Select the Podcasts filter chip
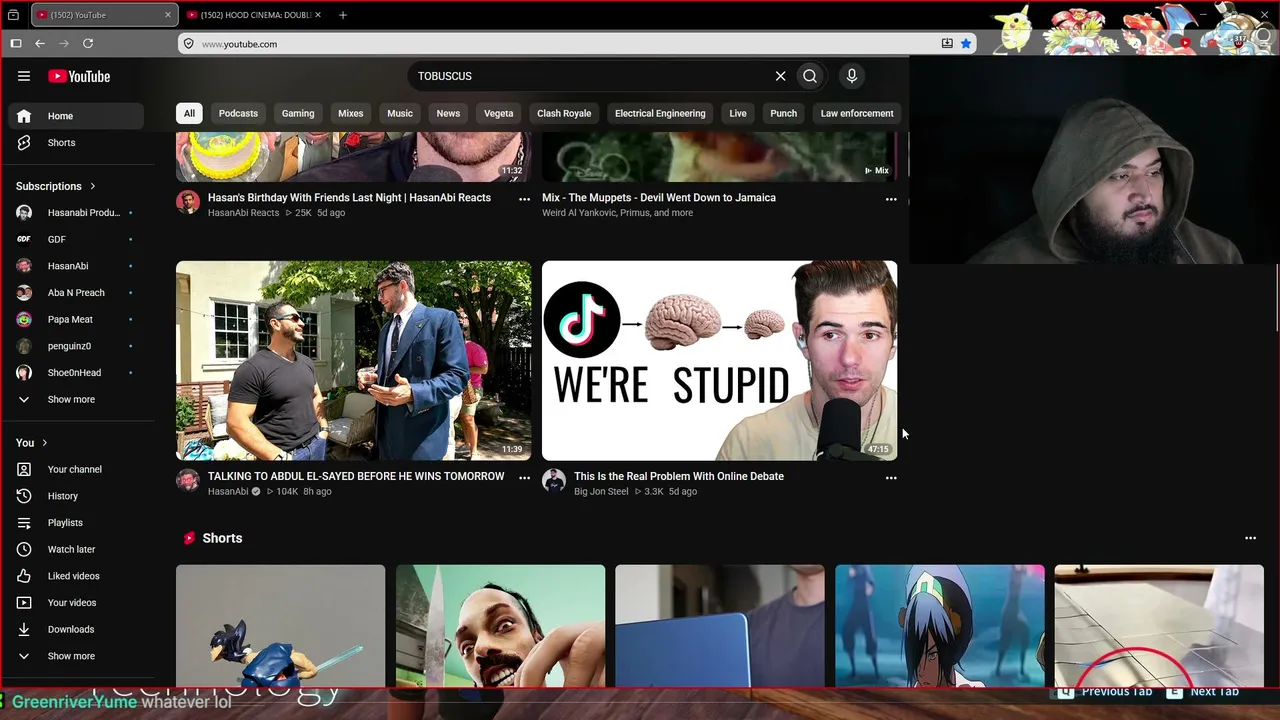 238,113
